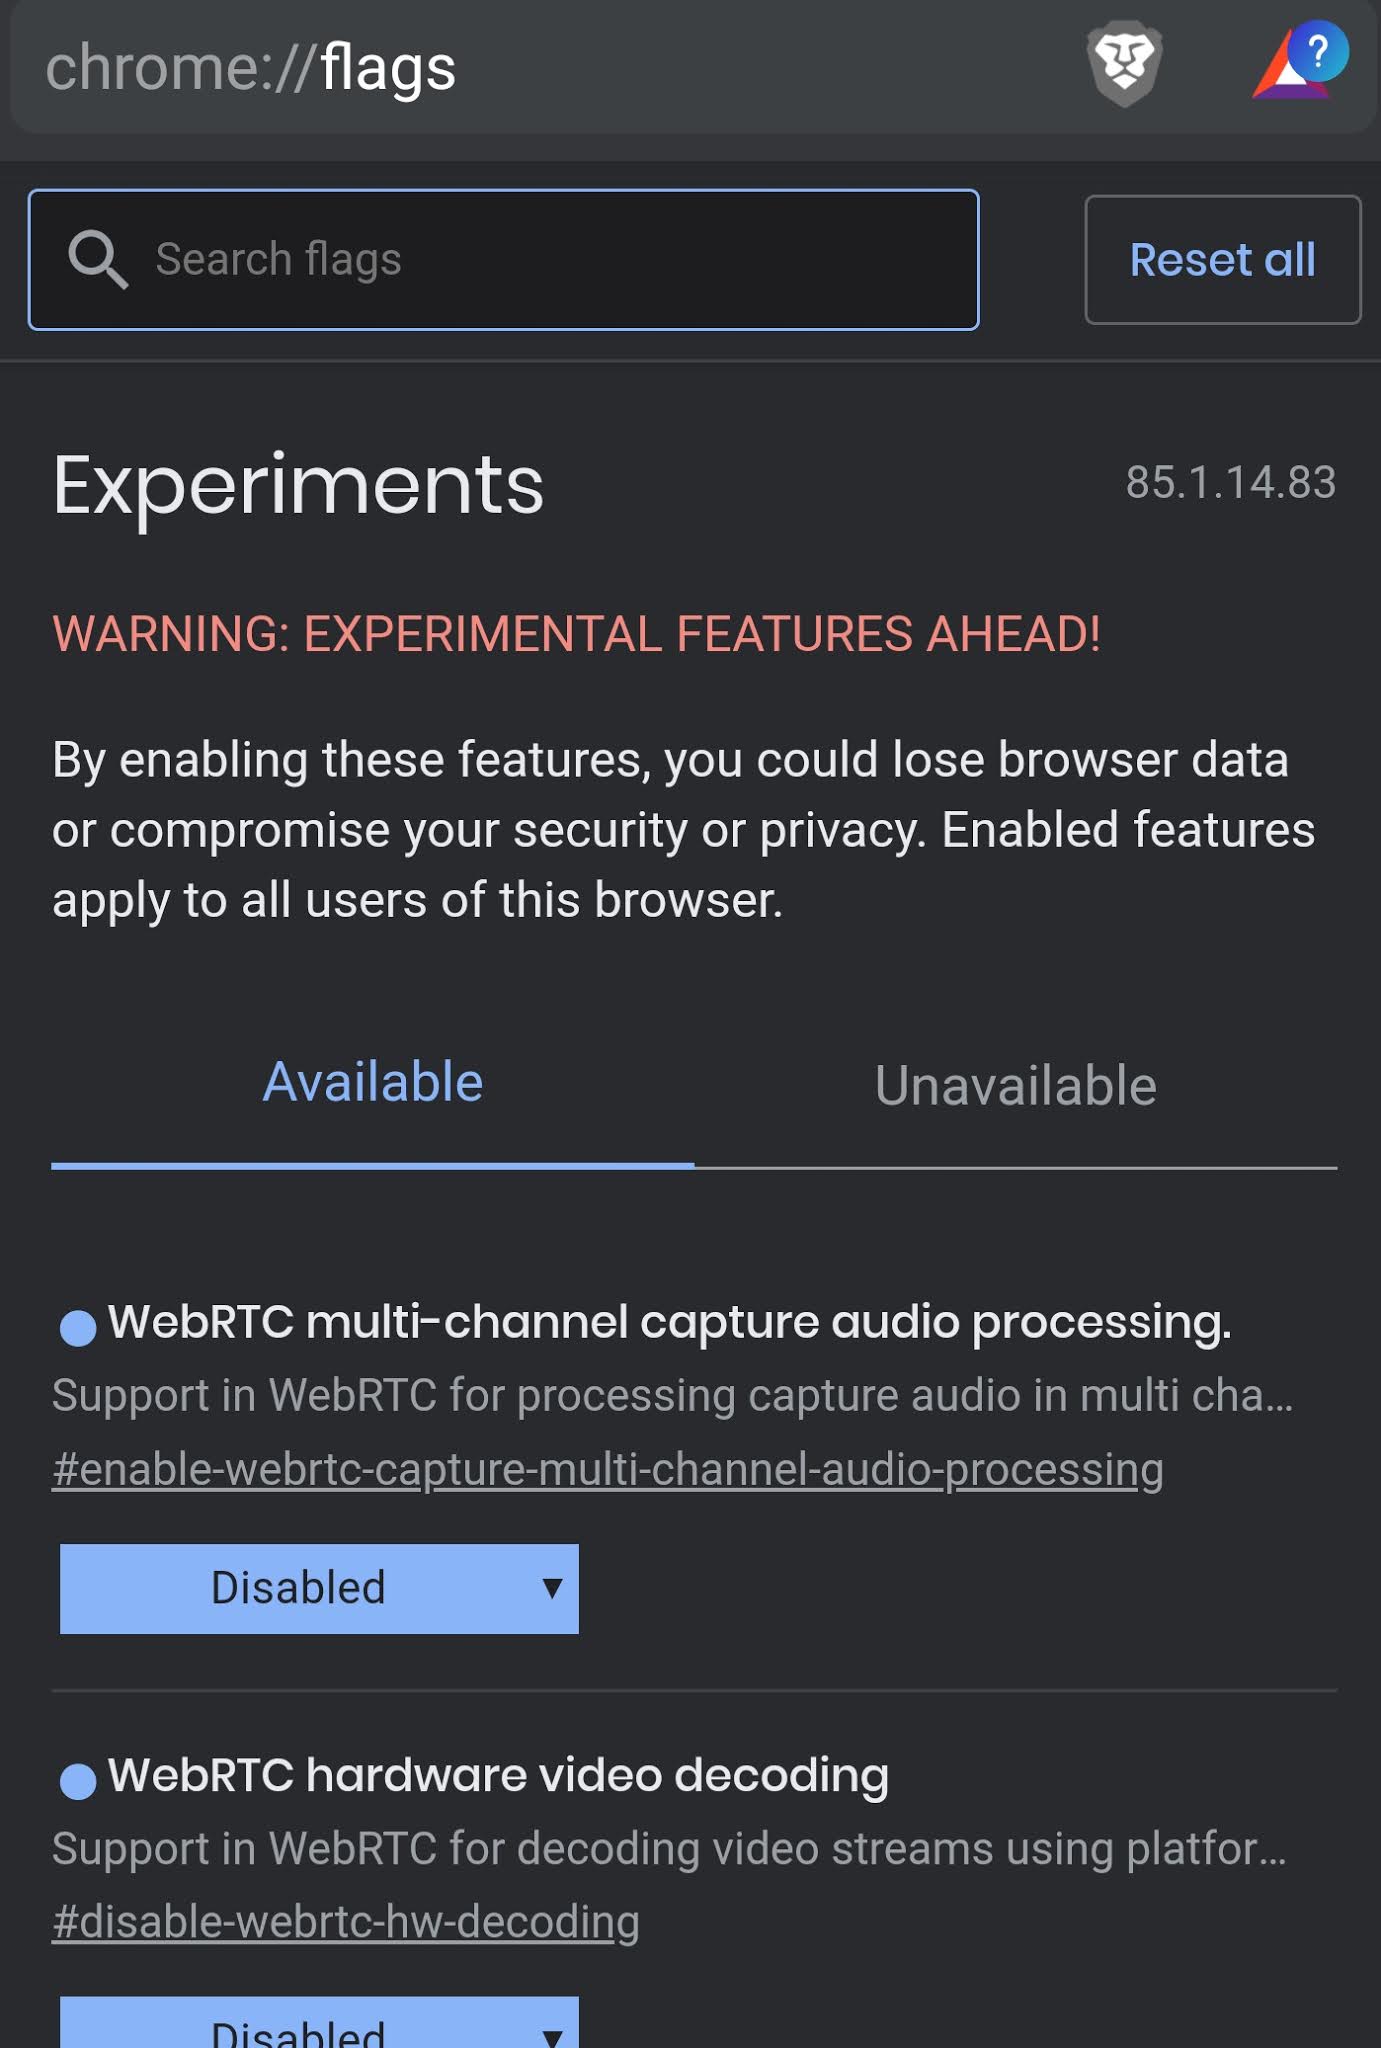Open the #disable-webrtc-hw-decoding link
Image resolution: width=1381 pixels, height=2048 pixels.
[x=345, y=1922]
